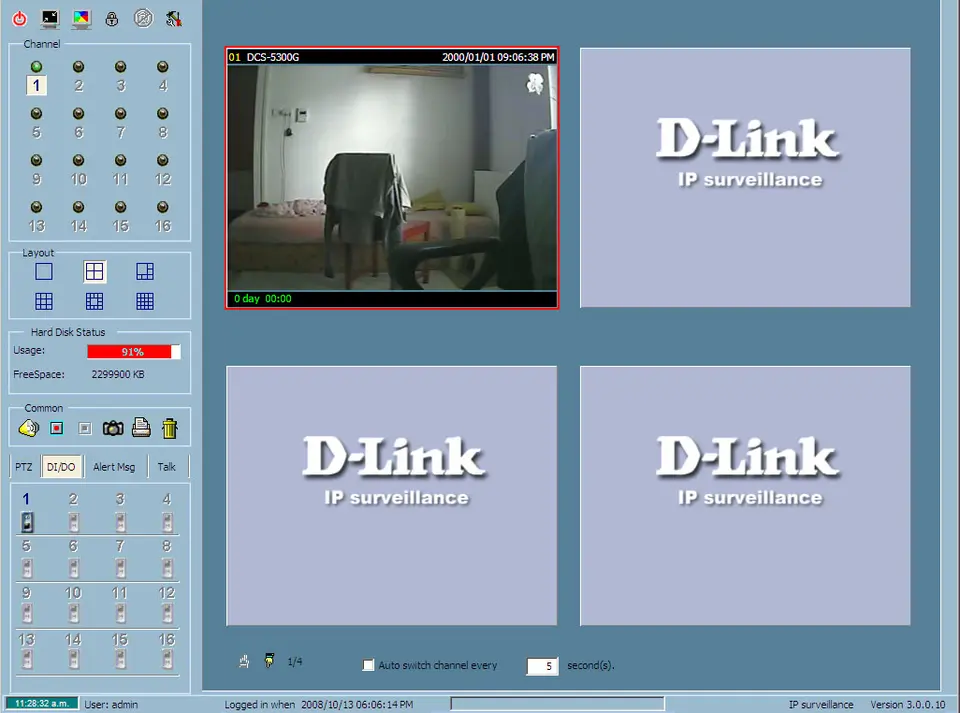
Task: Click the printer icon in Common
Action: coord(141,428)
